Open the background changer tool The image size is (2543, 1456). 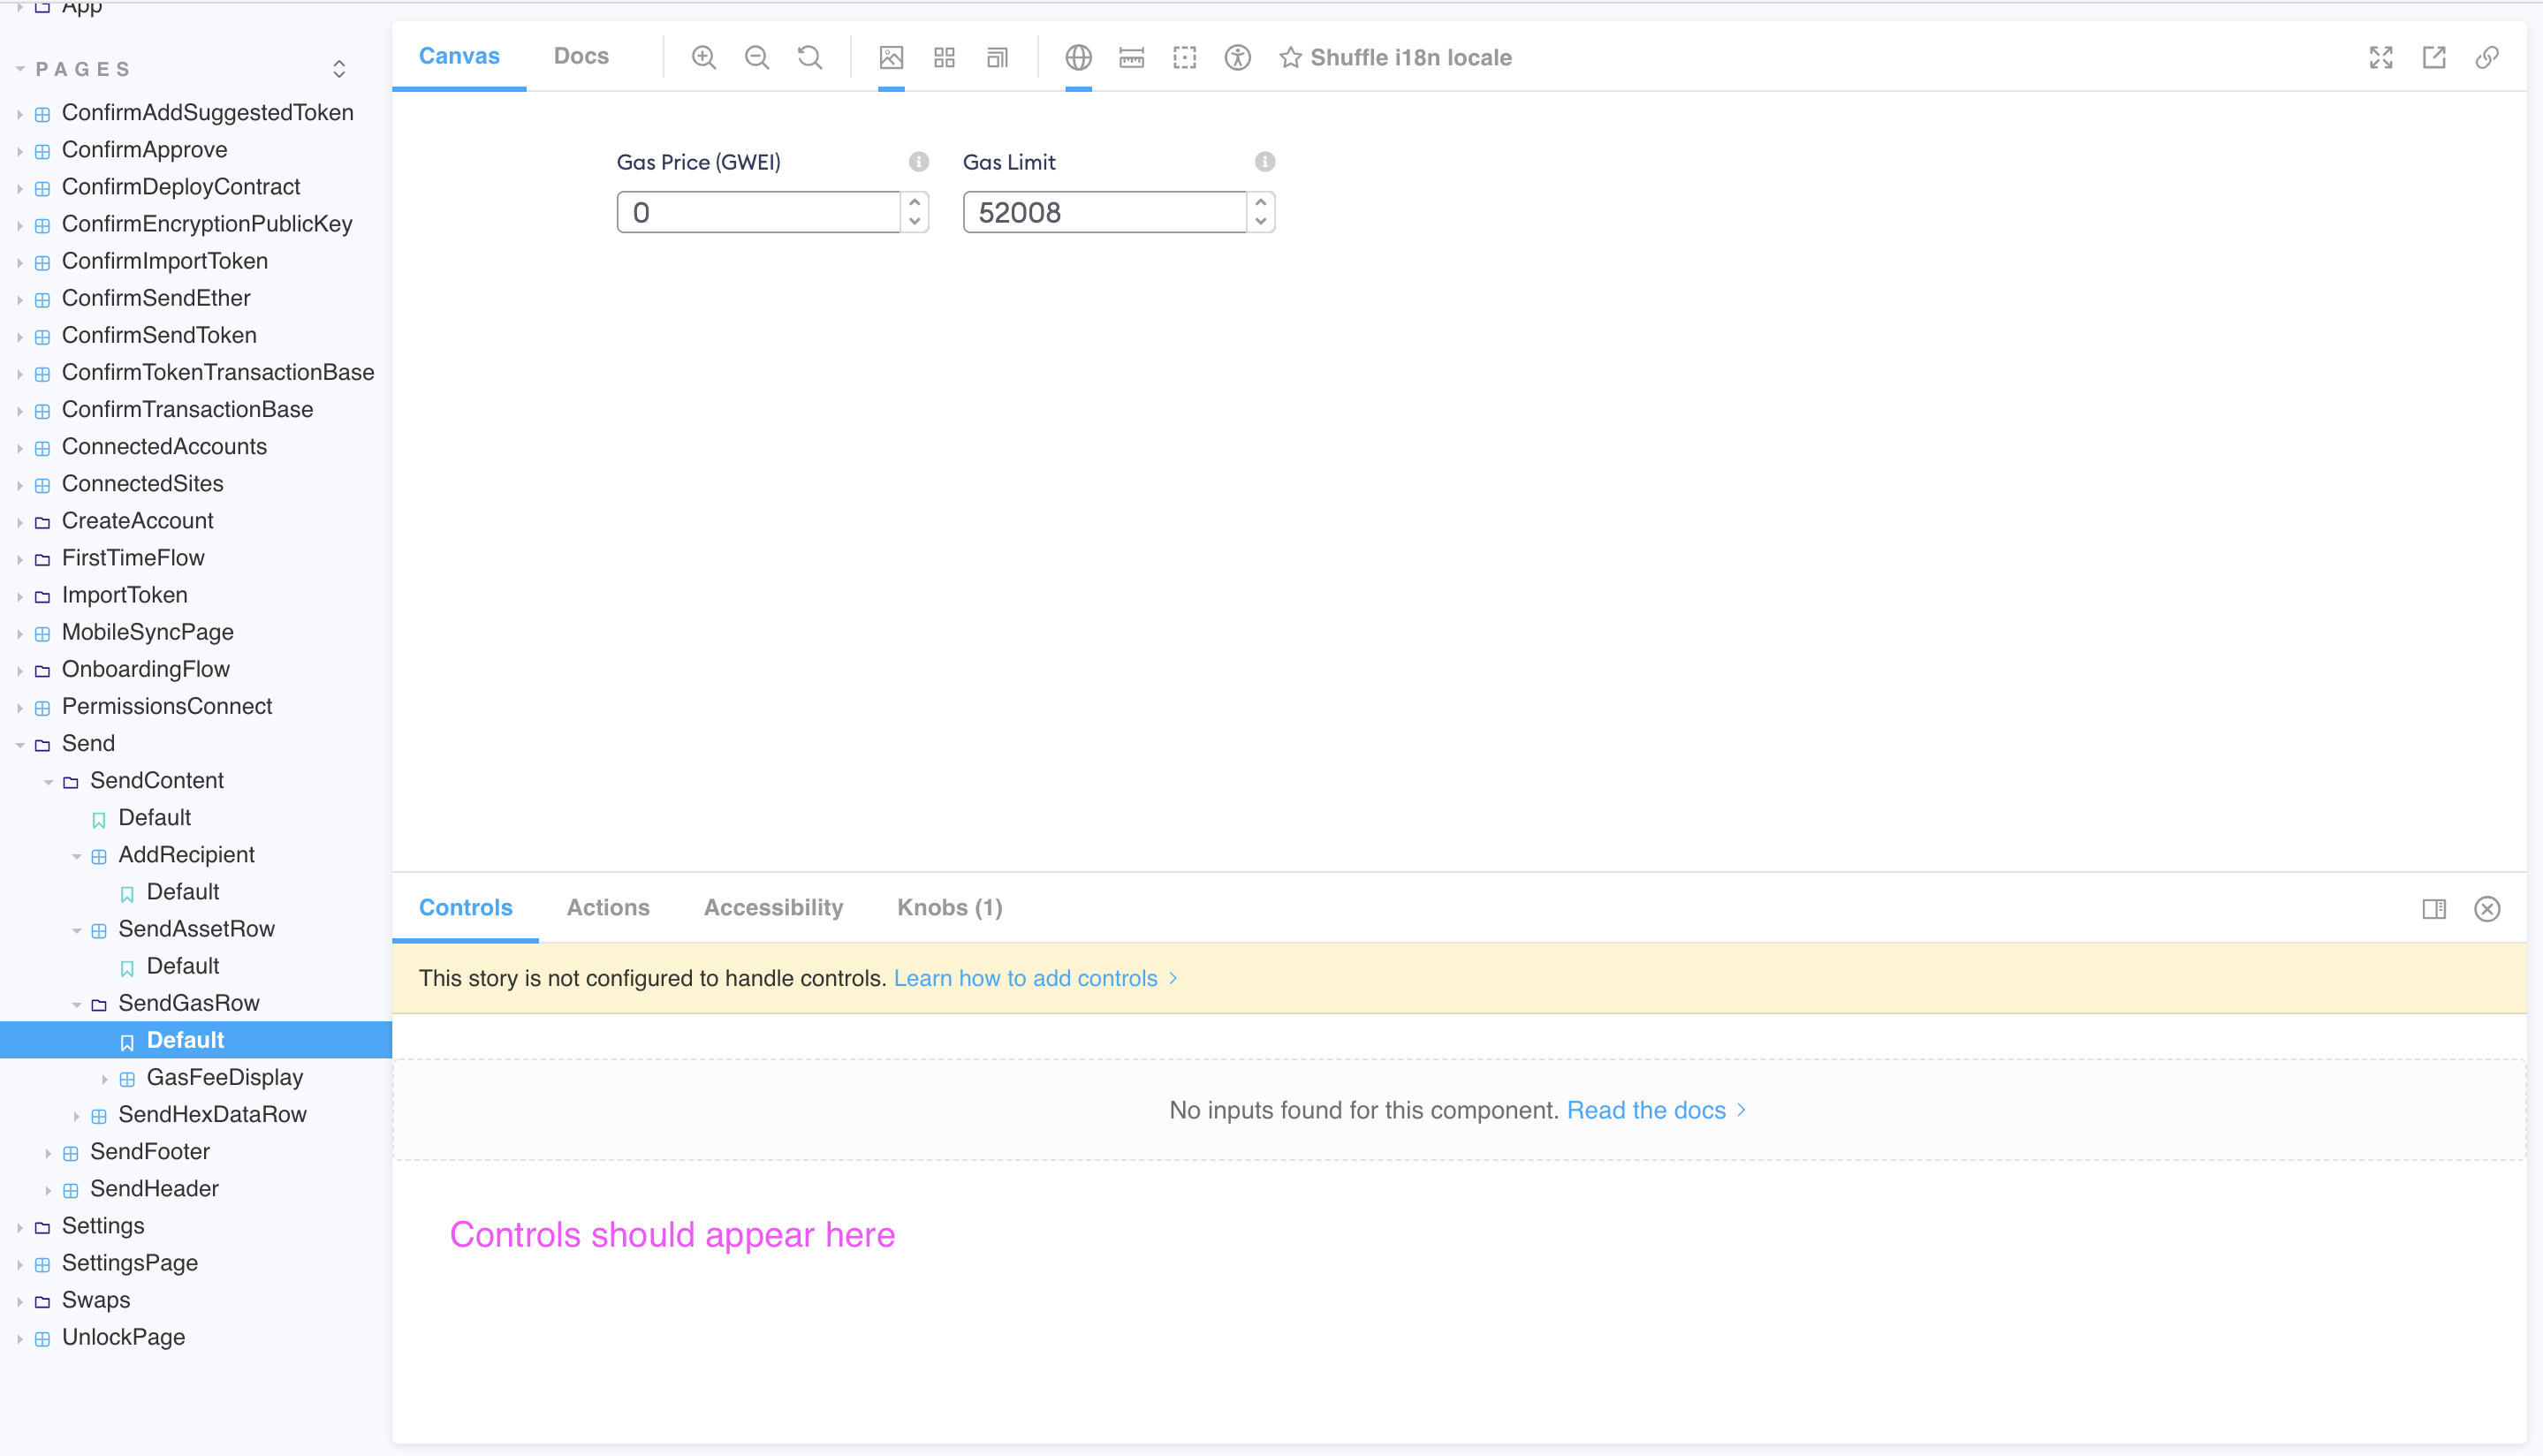click(891, 57)
